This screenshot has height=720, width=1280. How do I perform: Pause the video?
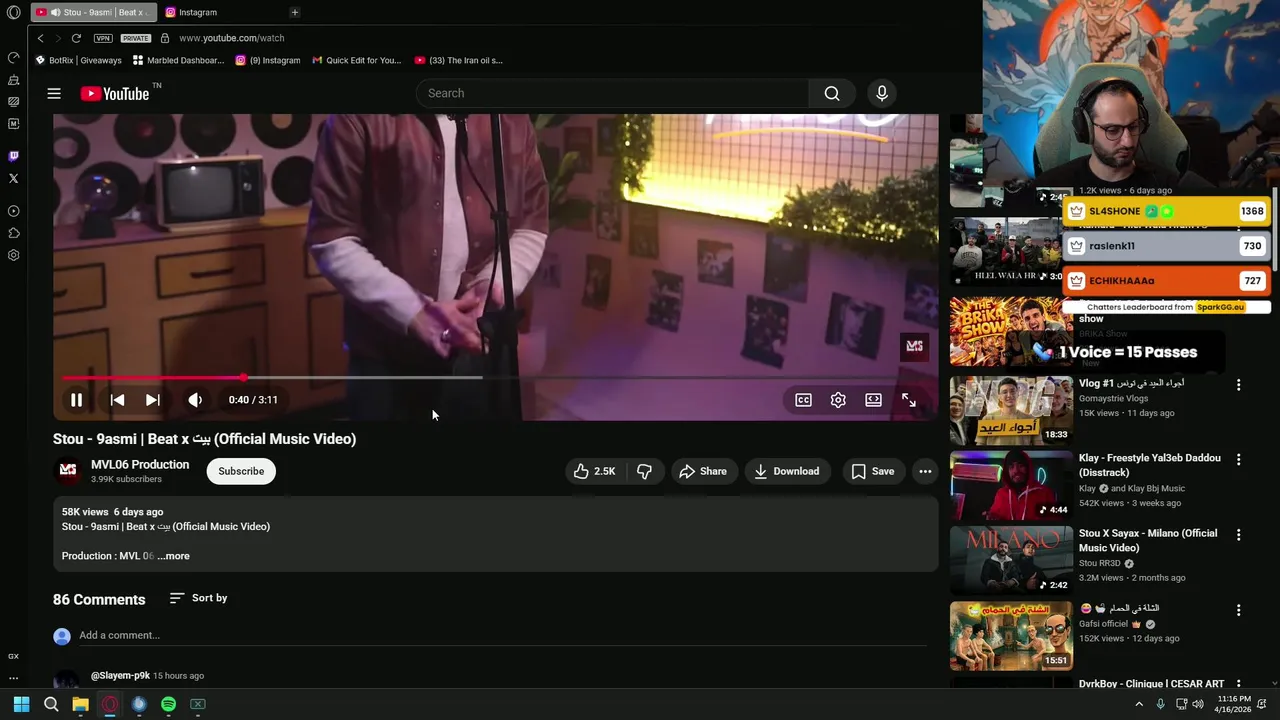tap(76, 400)
